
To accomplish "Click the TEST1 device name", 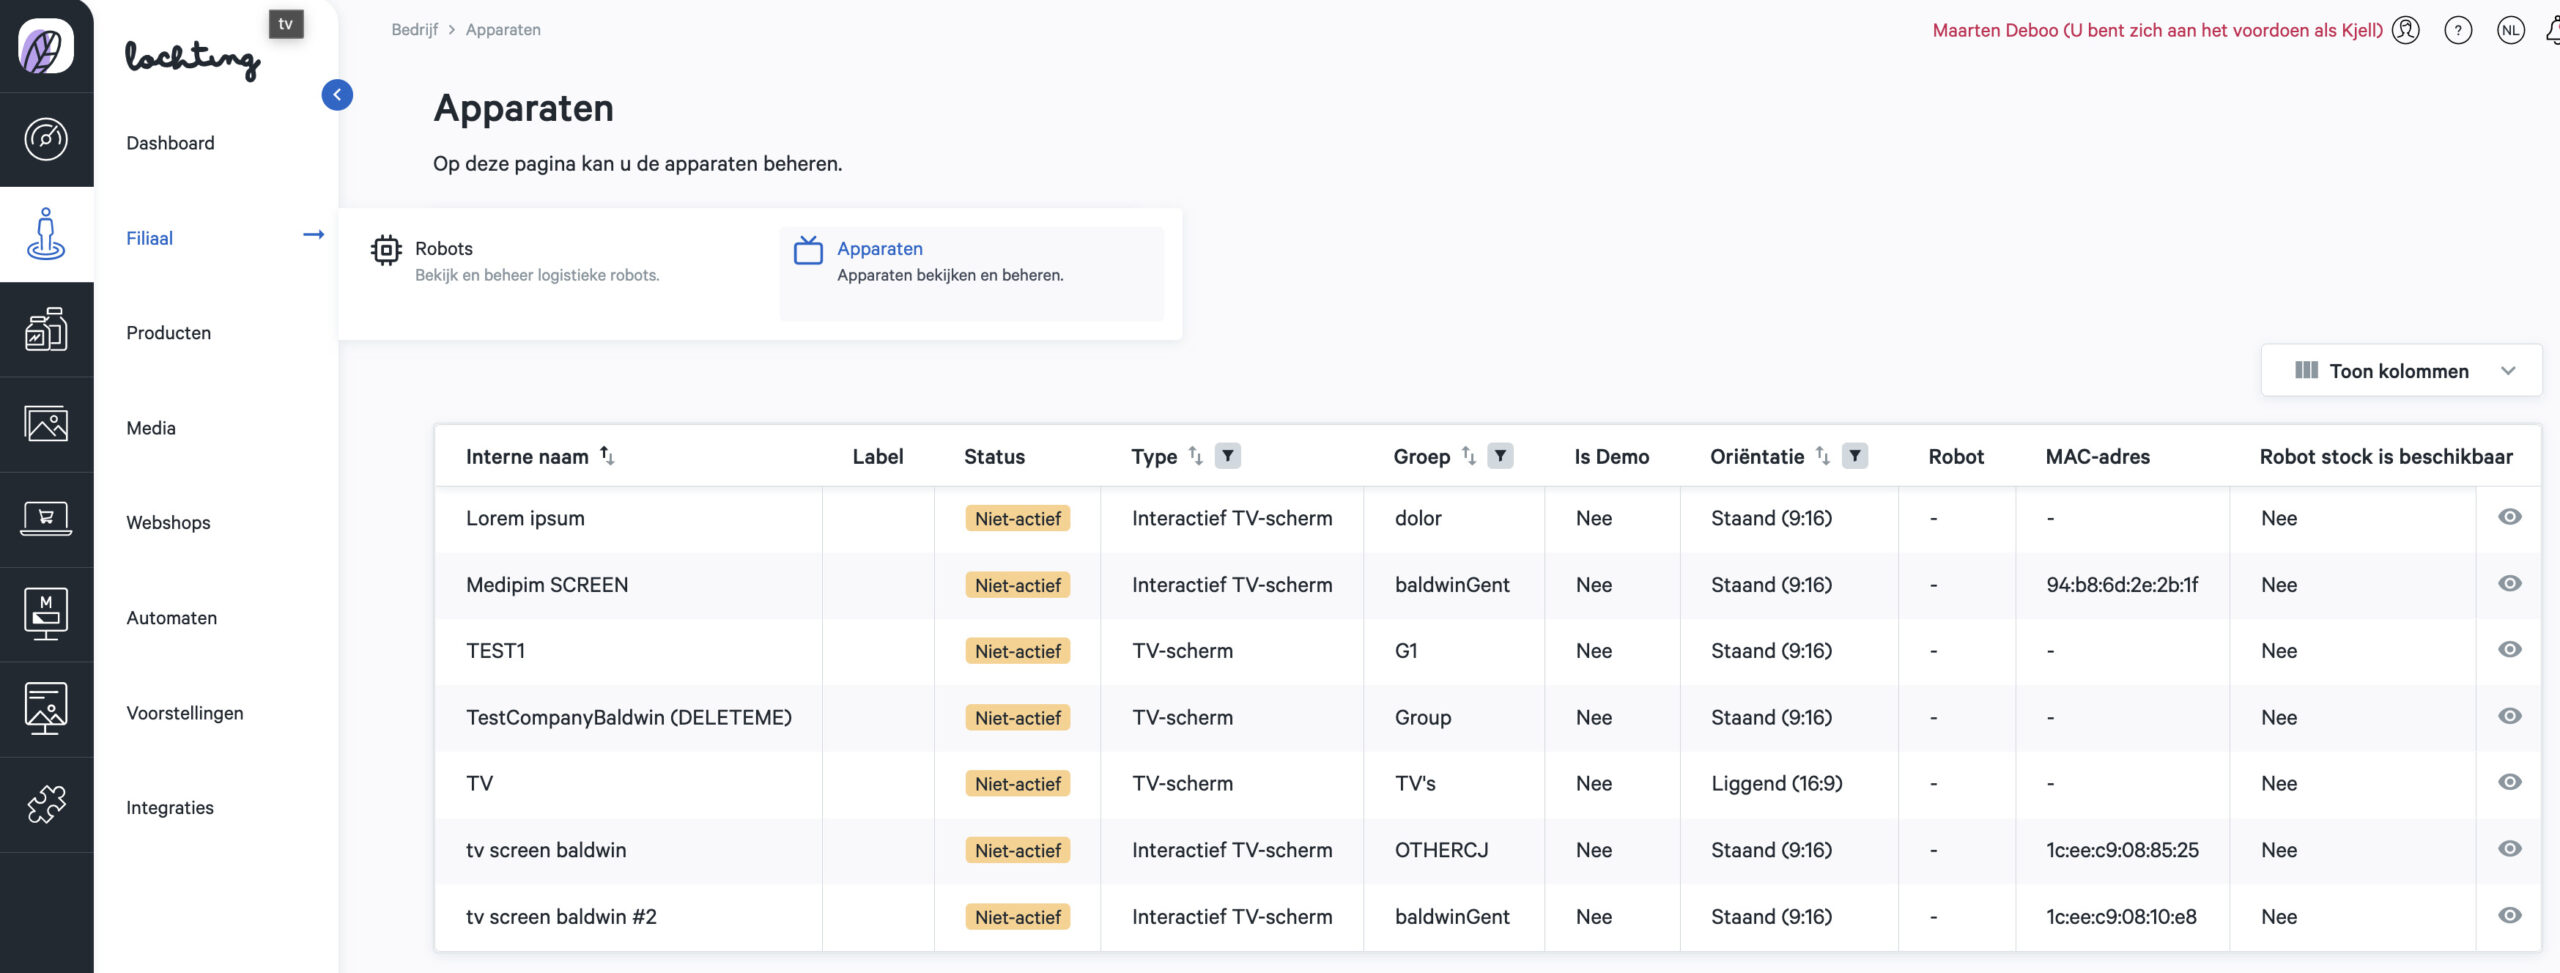I will point(495,651).
